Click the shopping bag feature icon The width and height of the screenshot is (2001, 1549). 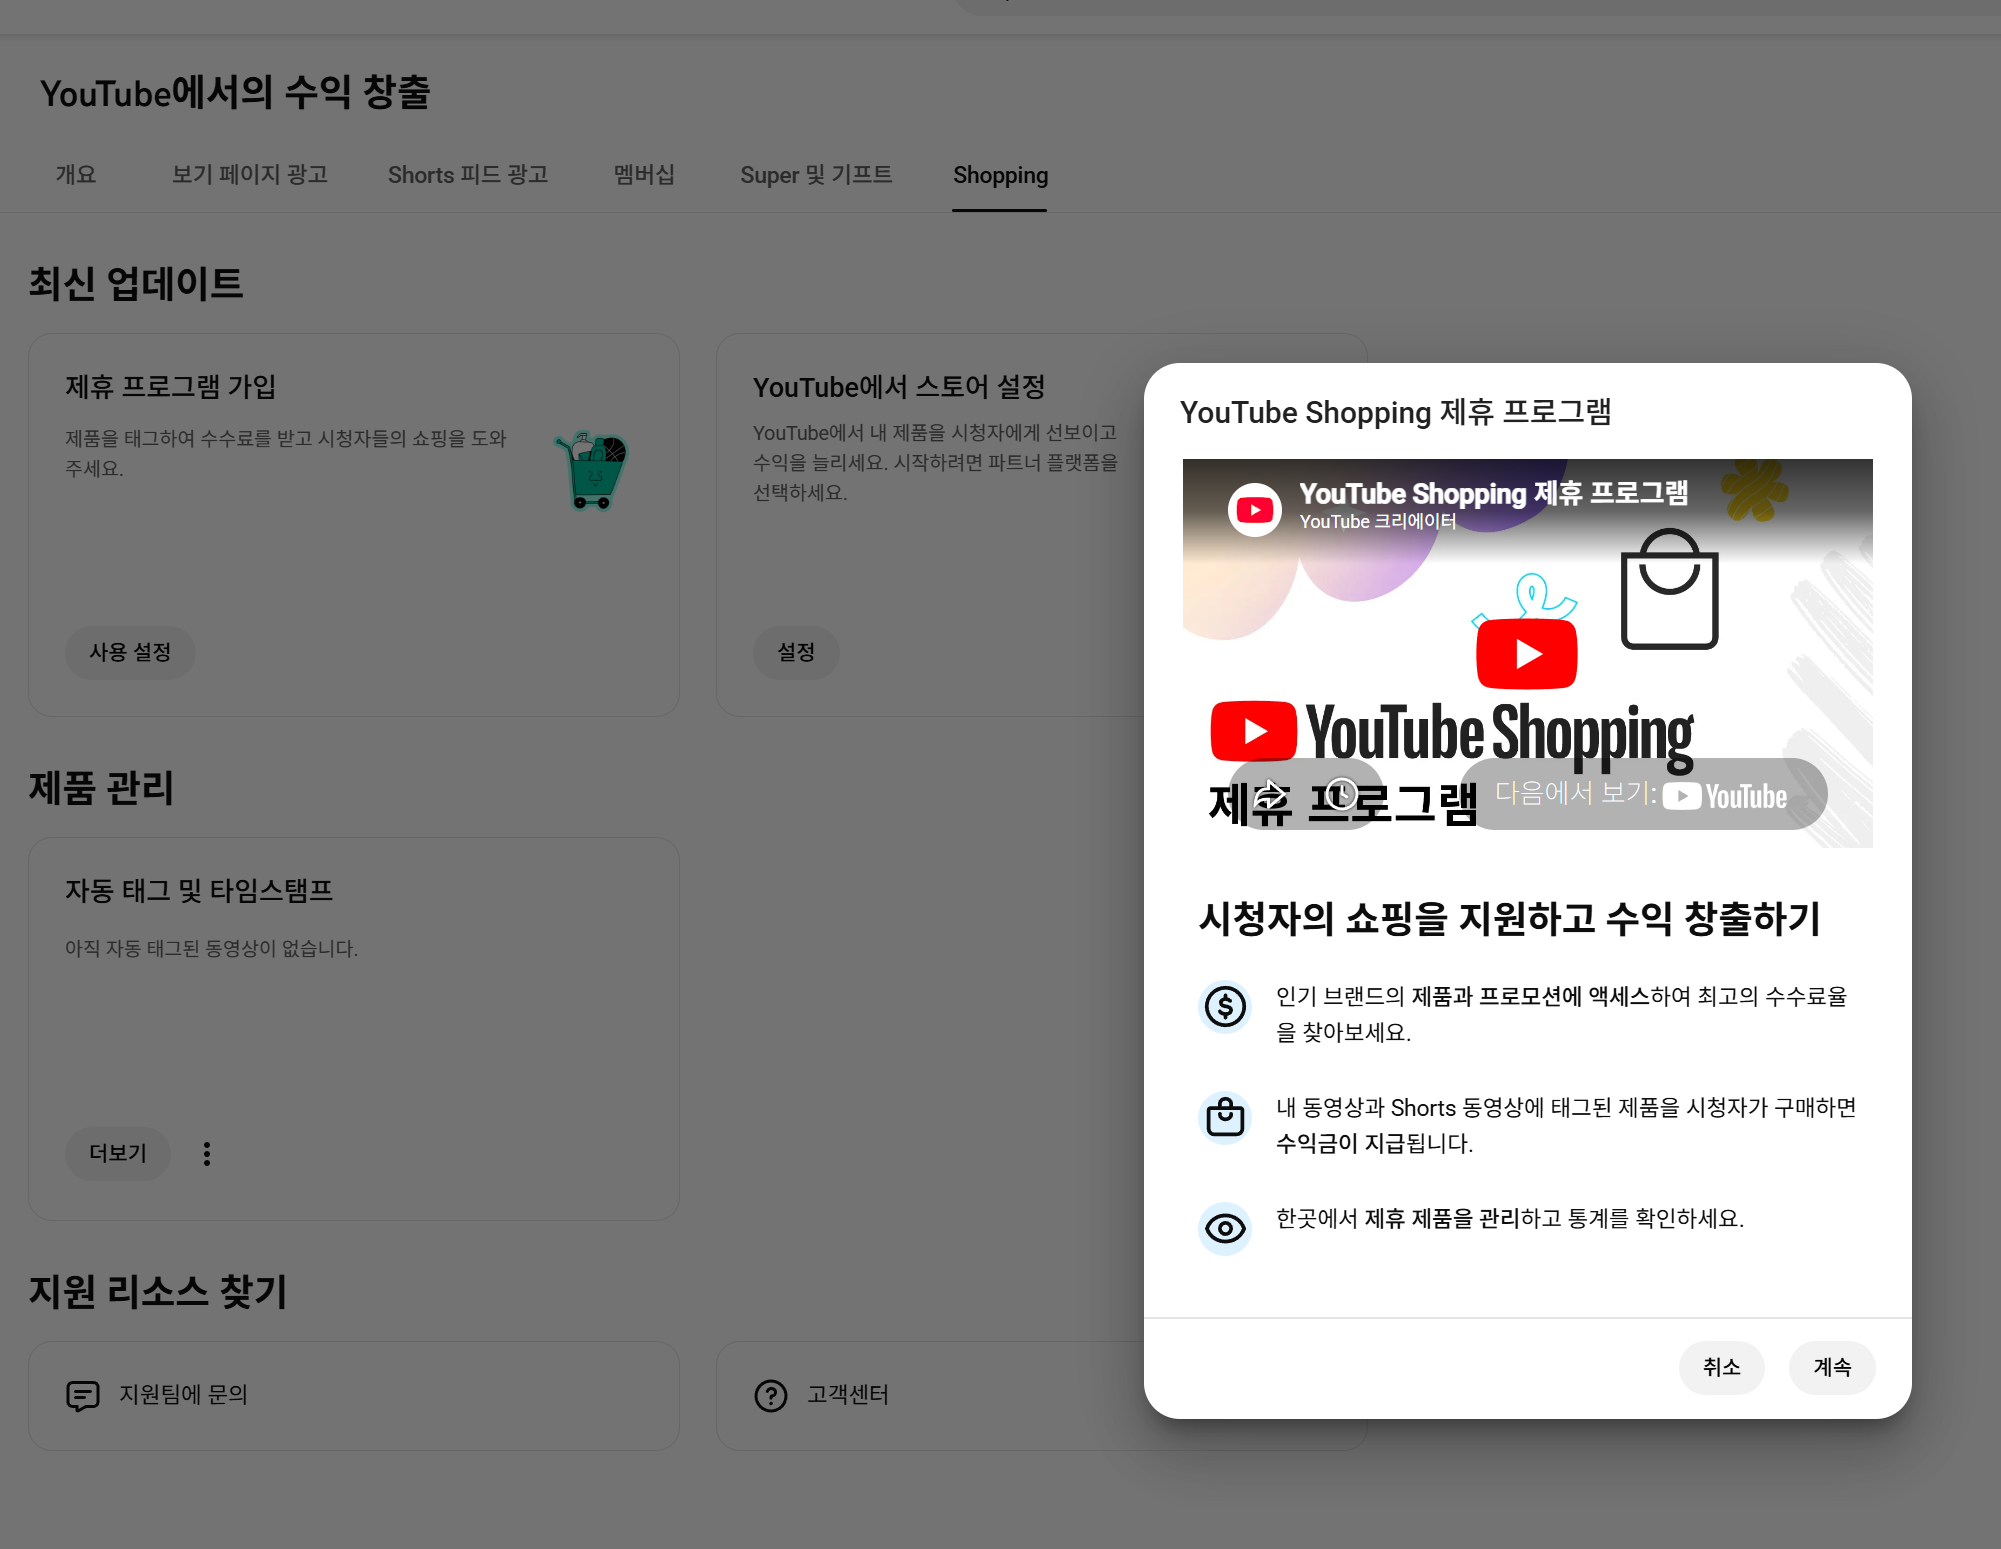[1225, 1117]
